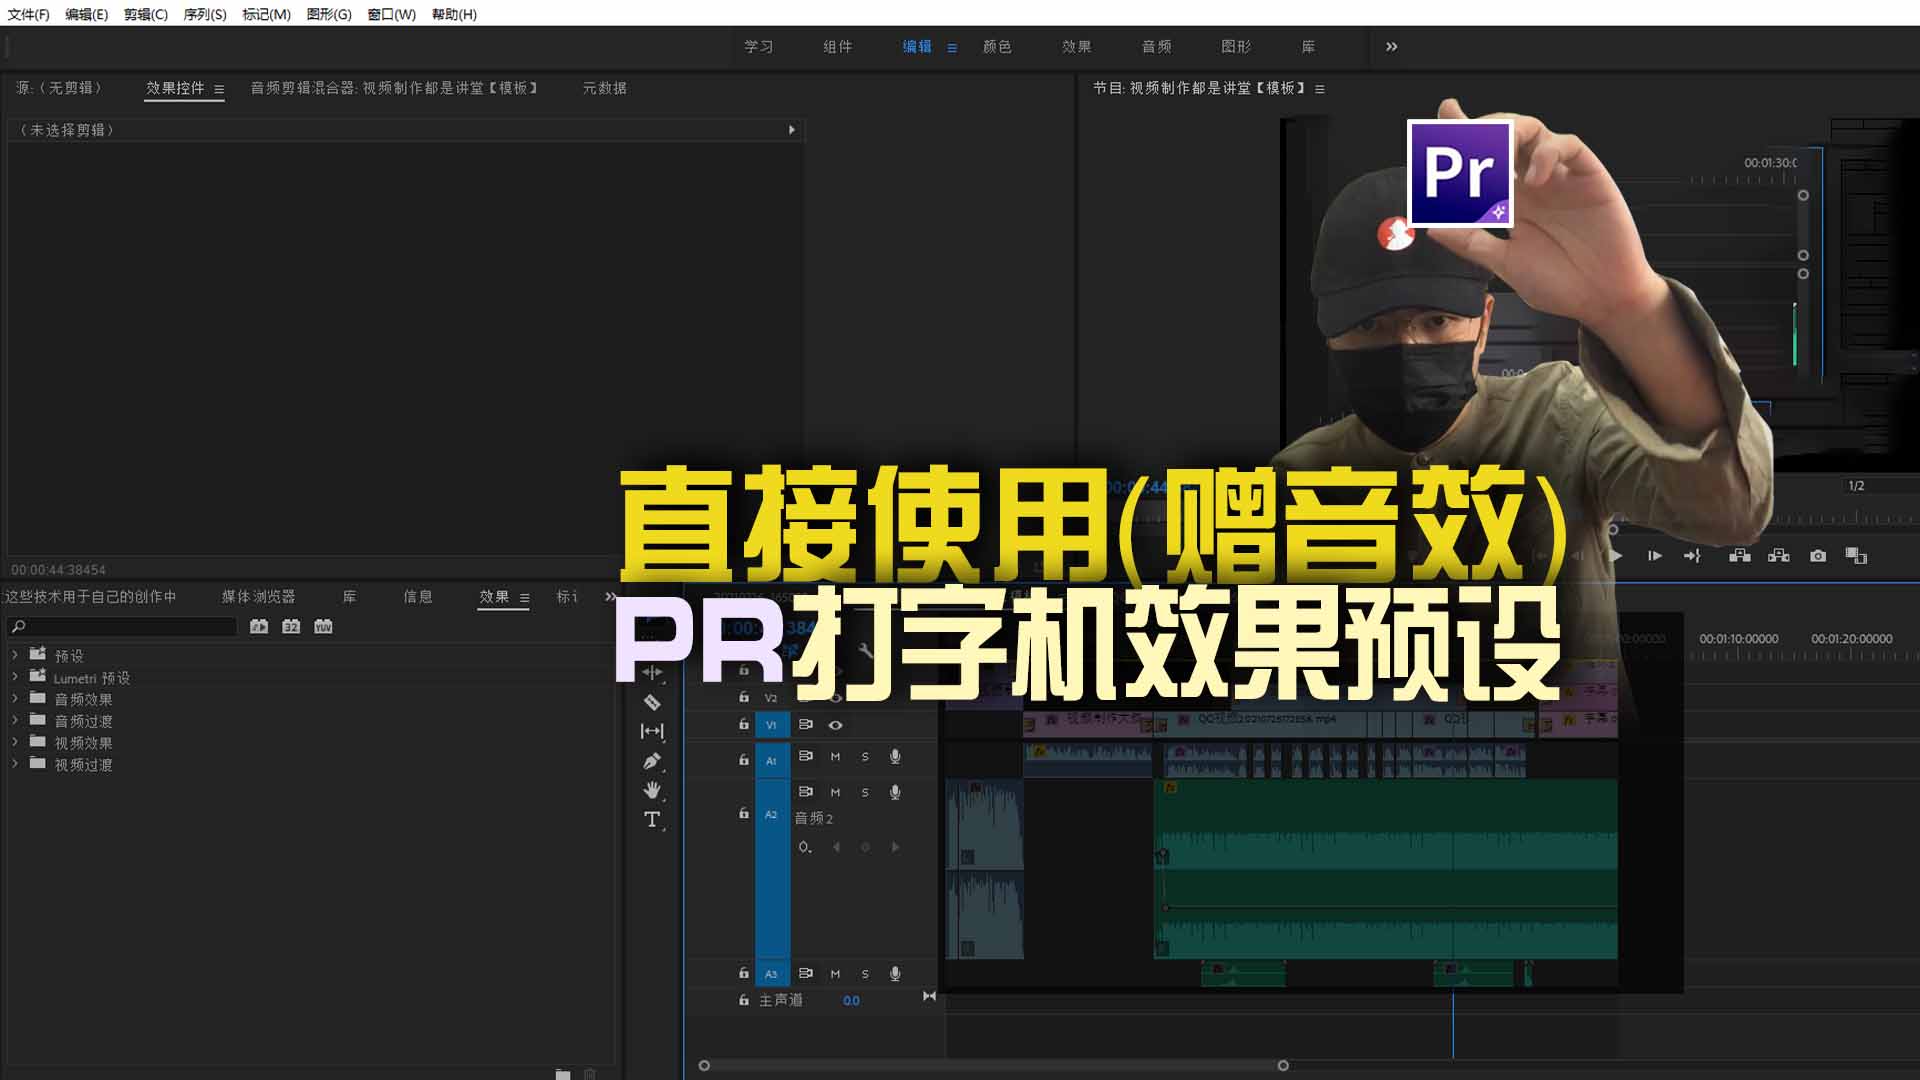The width and height of the screenshot is (1920, 1080).
Task: Expand the 预设 presets folder
Action: (15, 655)
